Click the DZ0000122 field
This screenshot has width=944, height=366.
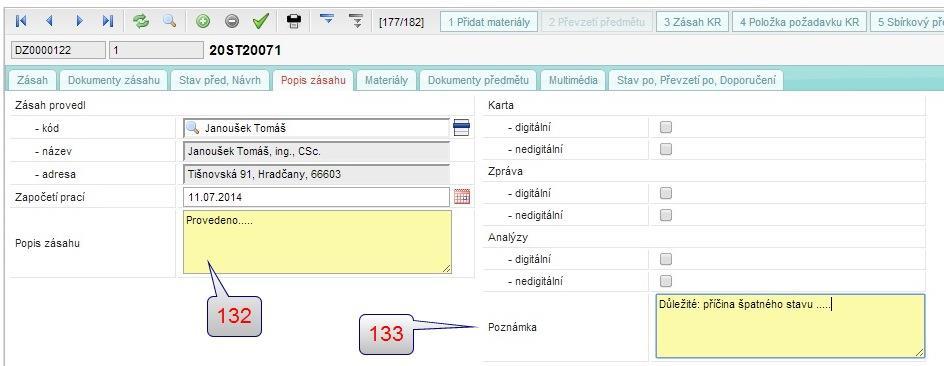[x=58, y=51]
